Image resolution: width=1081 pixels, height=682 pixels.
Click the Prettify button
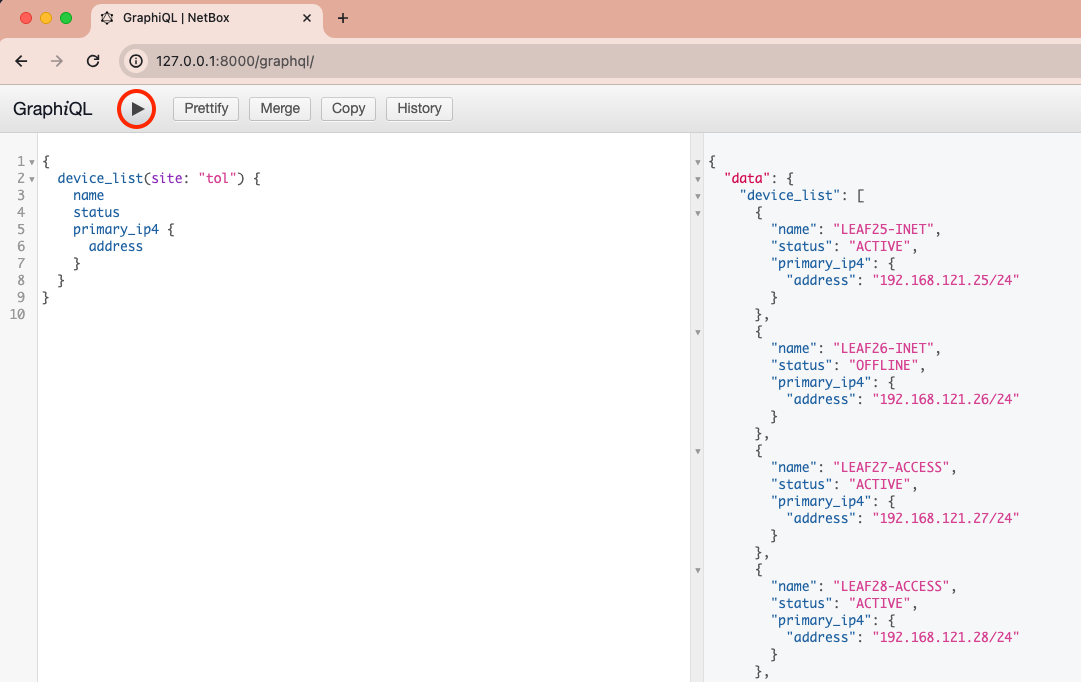coord(206,109)
